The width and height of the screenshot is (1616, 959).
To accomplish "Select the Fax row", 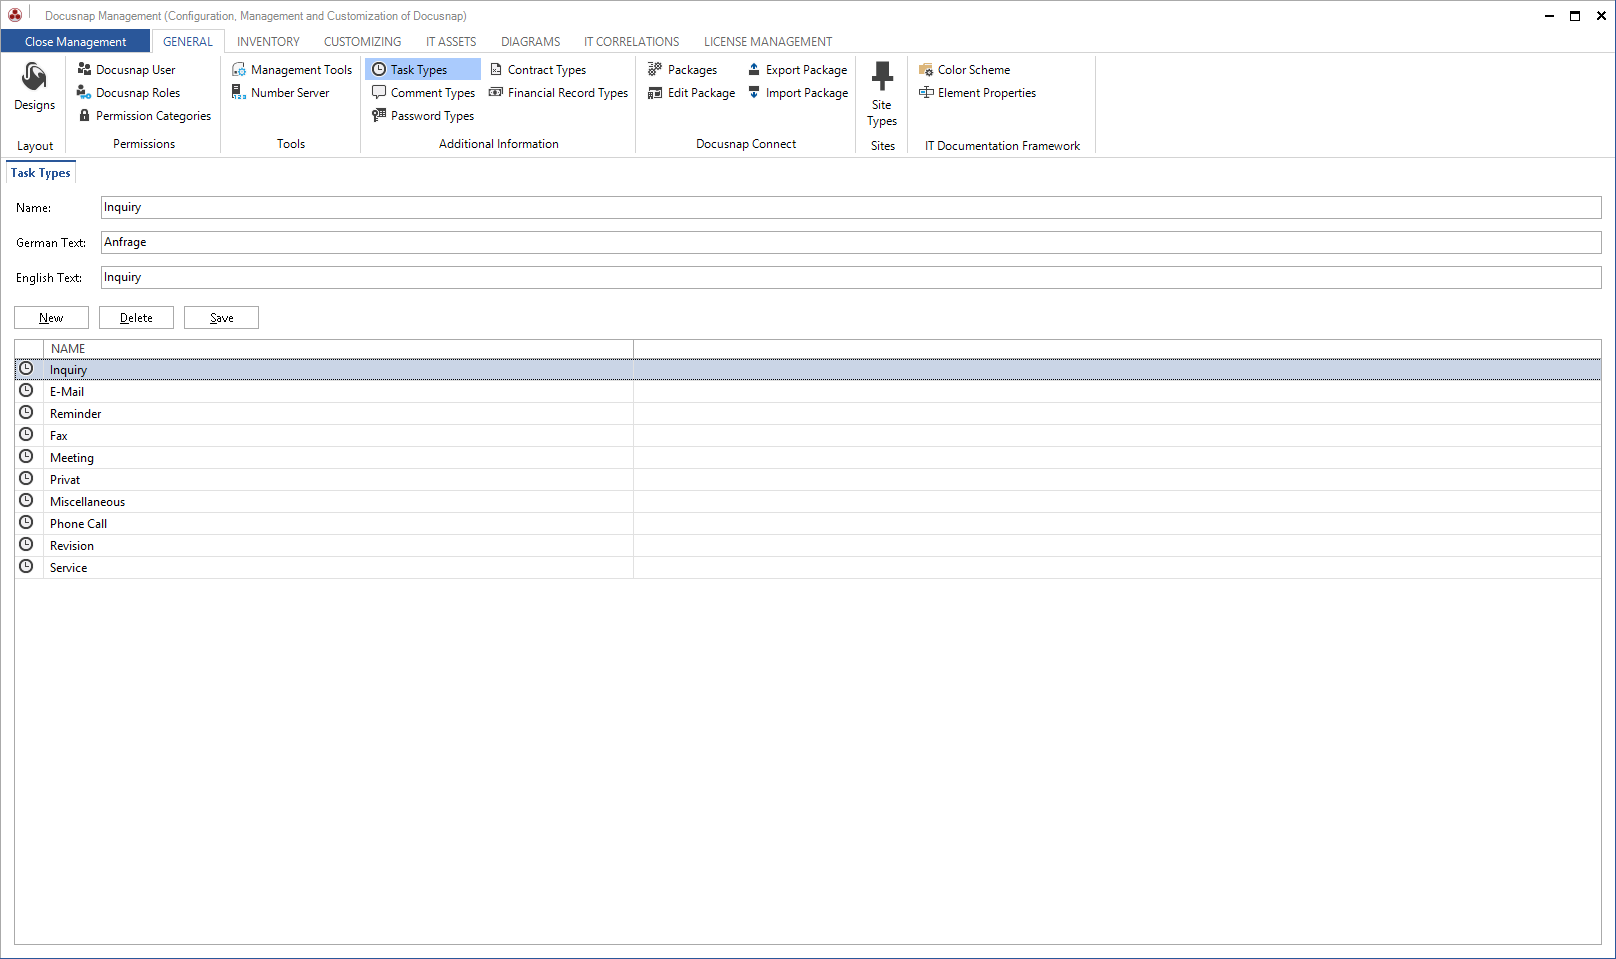I will 808,435.
